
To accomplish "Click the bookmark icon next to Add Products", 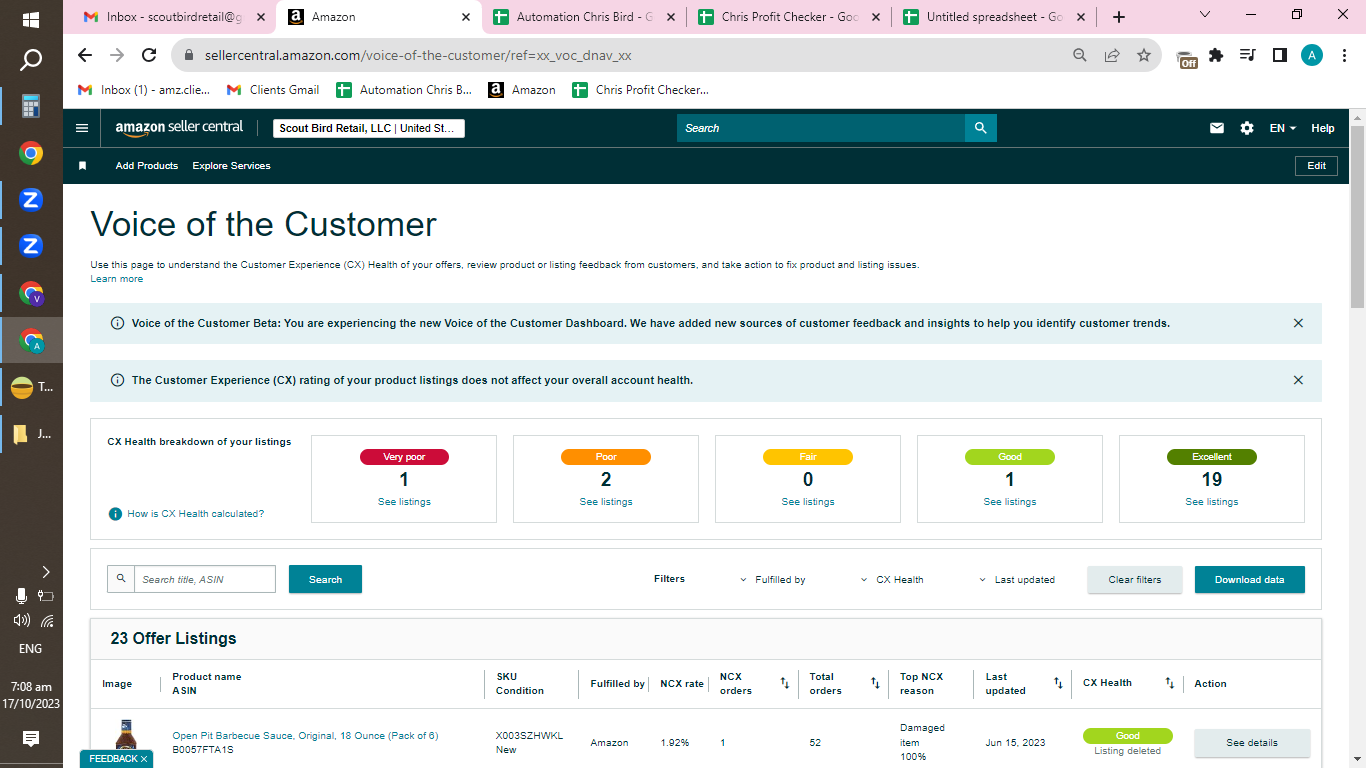I will click(x=83, y=166).
